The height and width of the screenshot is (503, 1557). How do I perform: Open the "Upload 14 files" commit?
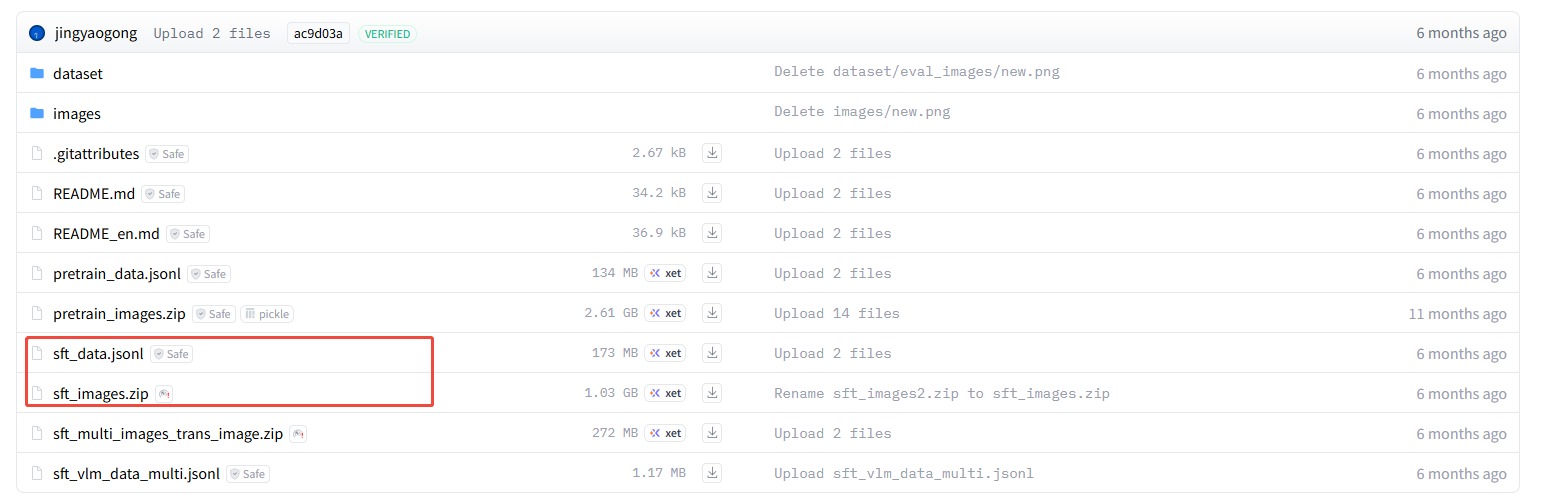[837, 313]
